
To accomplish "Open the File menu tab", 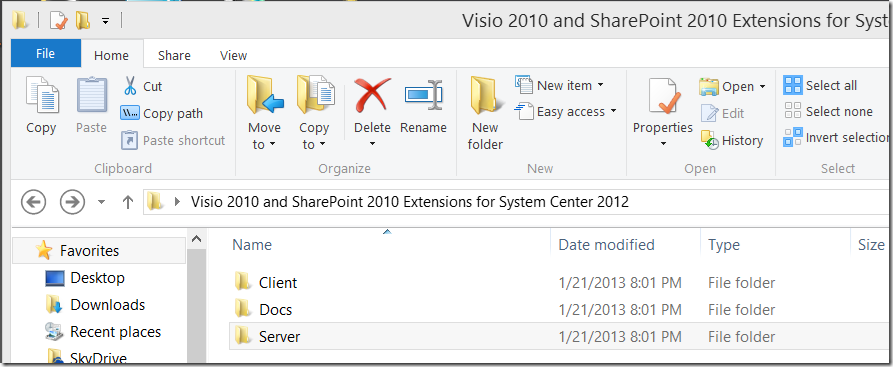I will [46, 54].
